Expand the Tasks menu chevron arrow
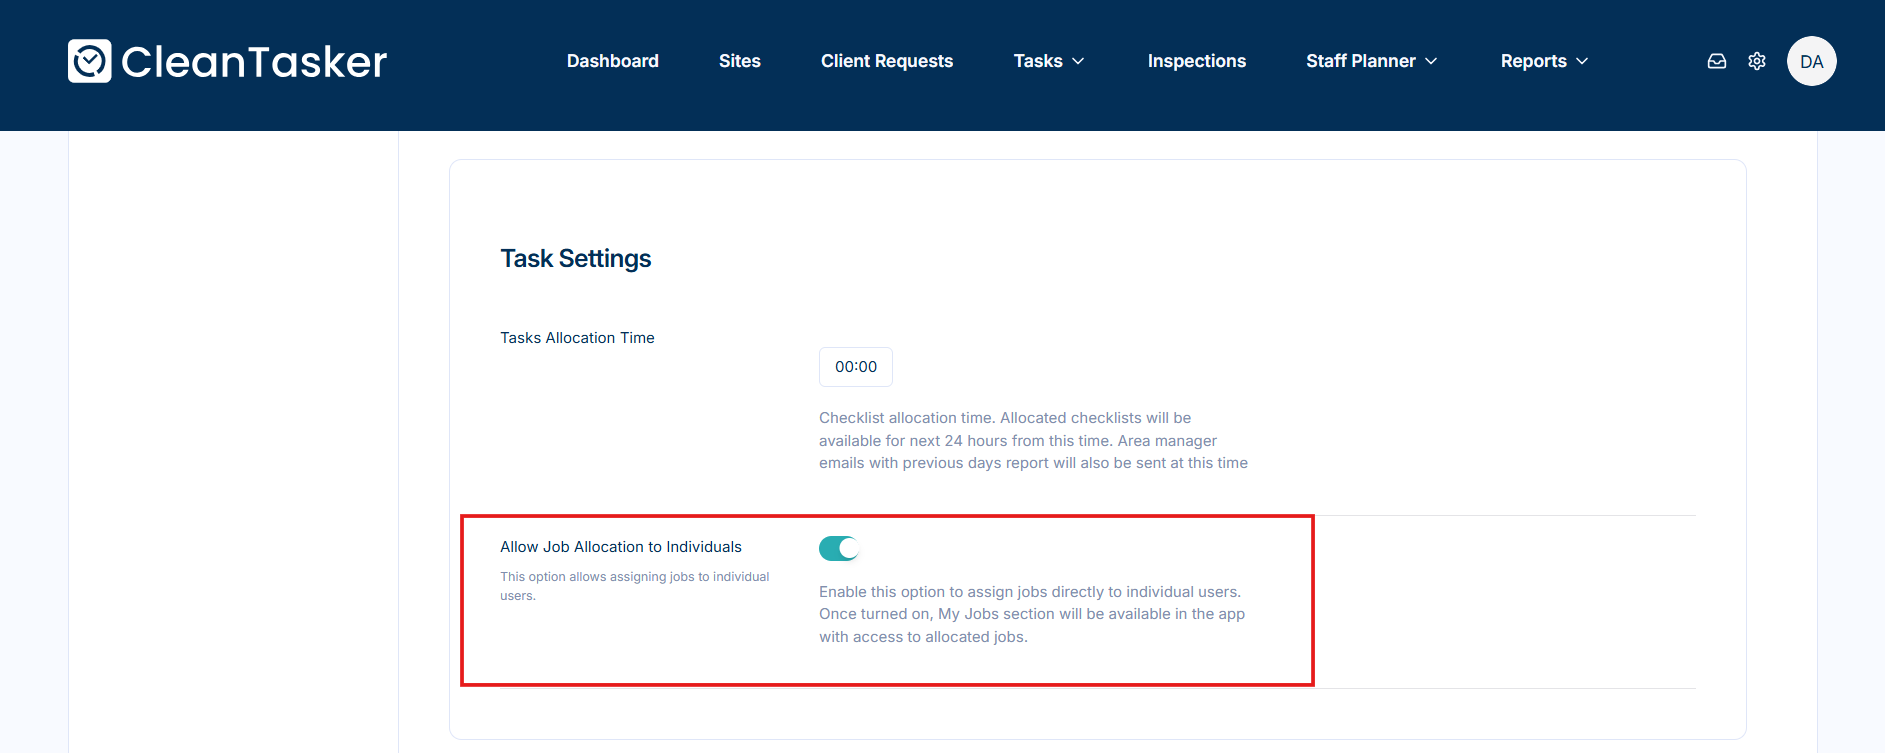Screen dimensions: 1885x753 (x=1078, y=61)
